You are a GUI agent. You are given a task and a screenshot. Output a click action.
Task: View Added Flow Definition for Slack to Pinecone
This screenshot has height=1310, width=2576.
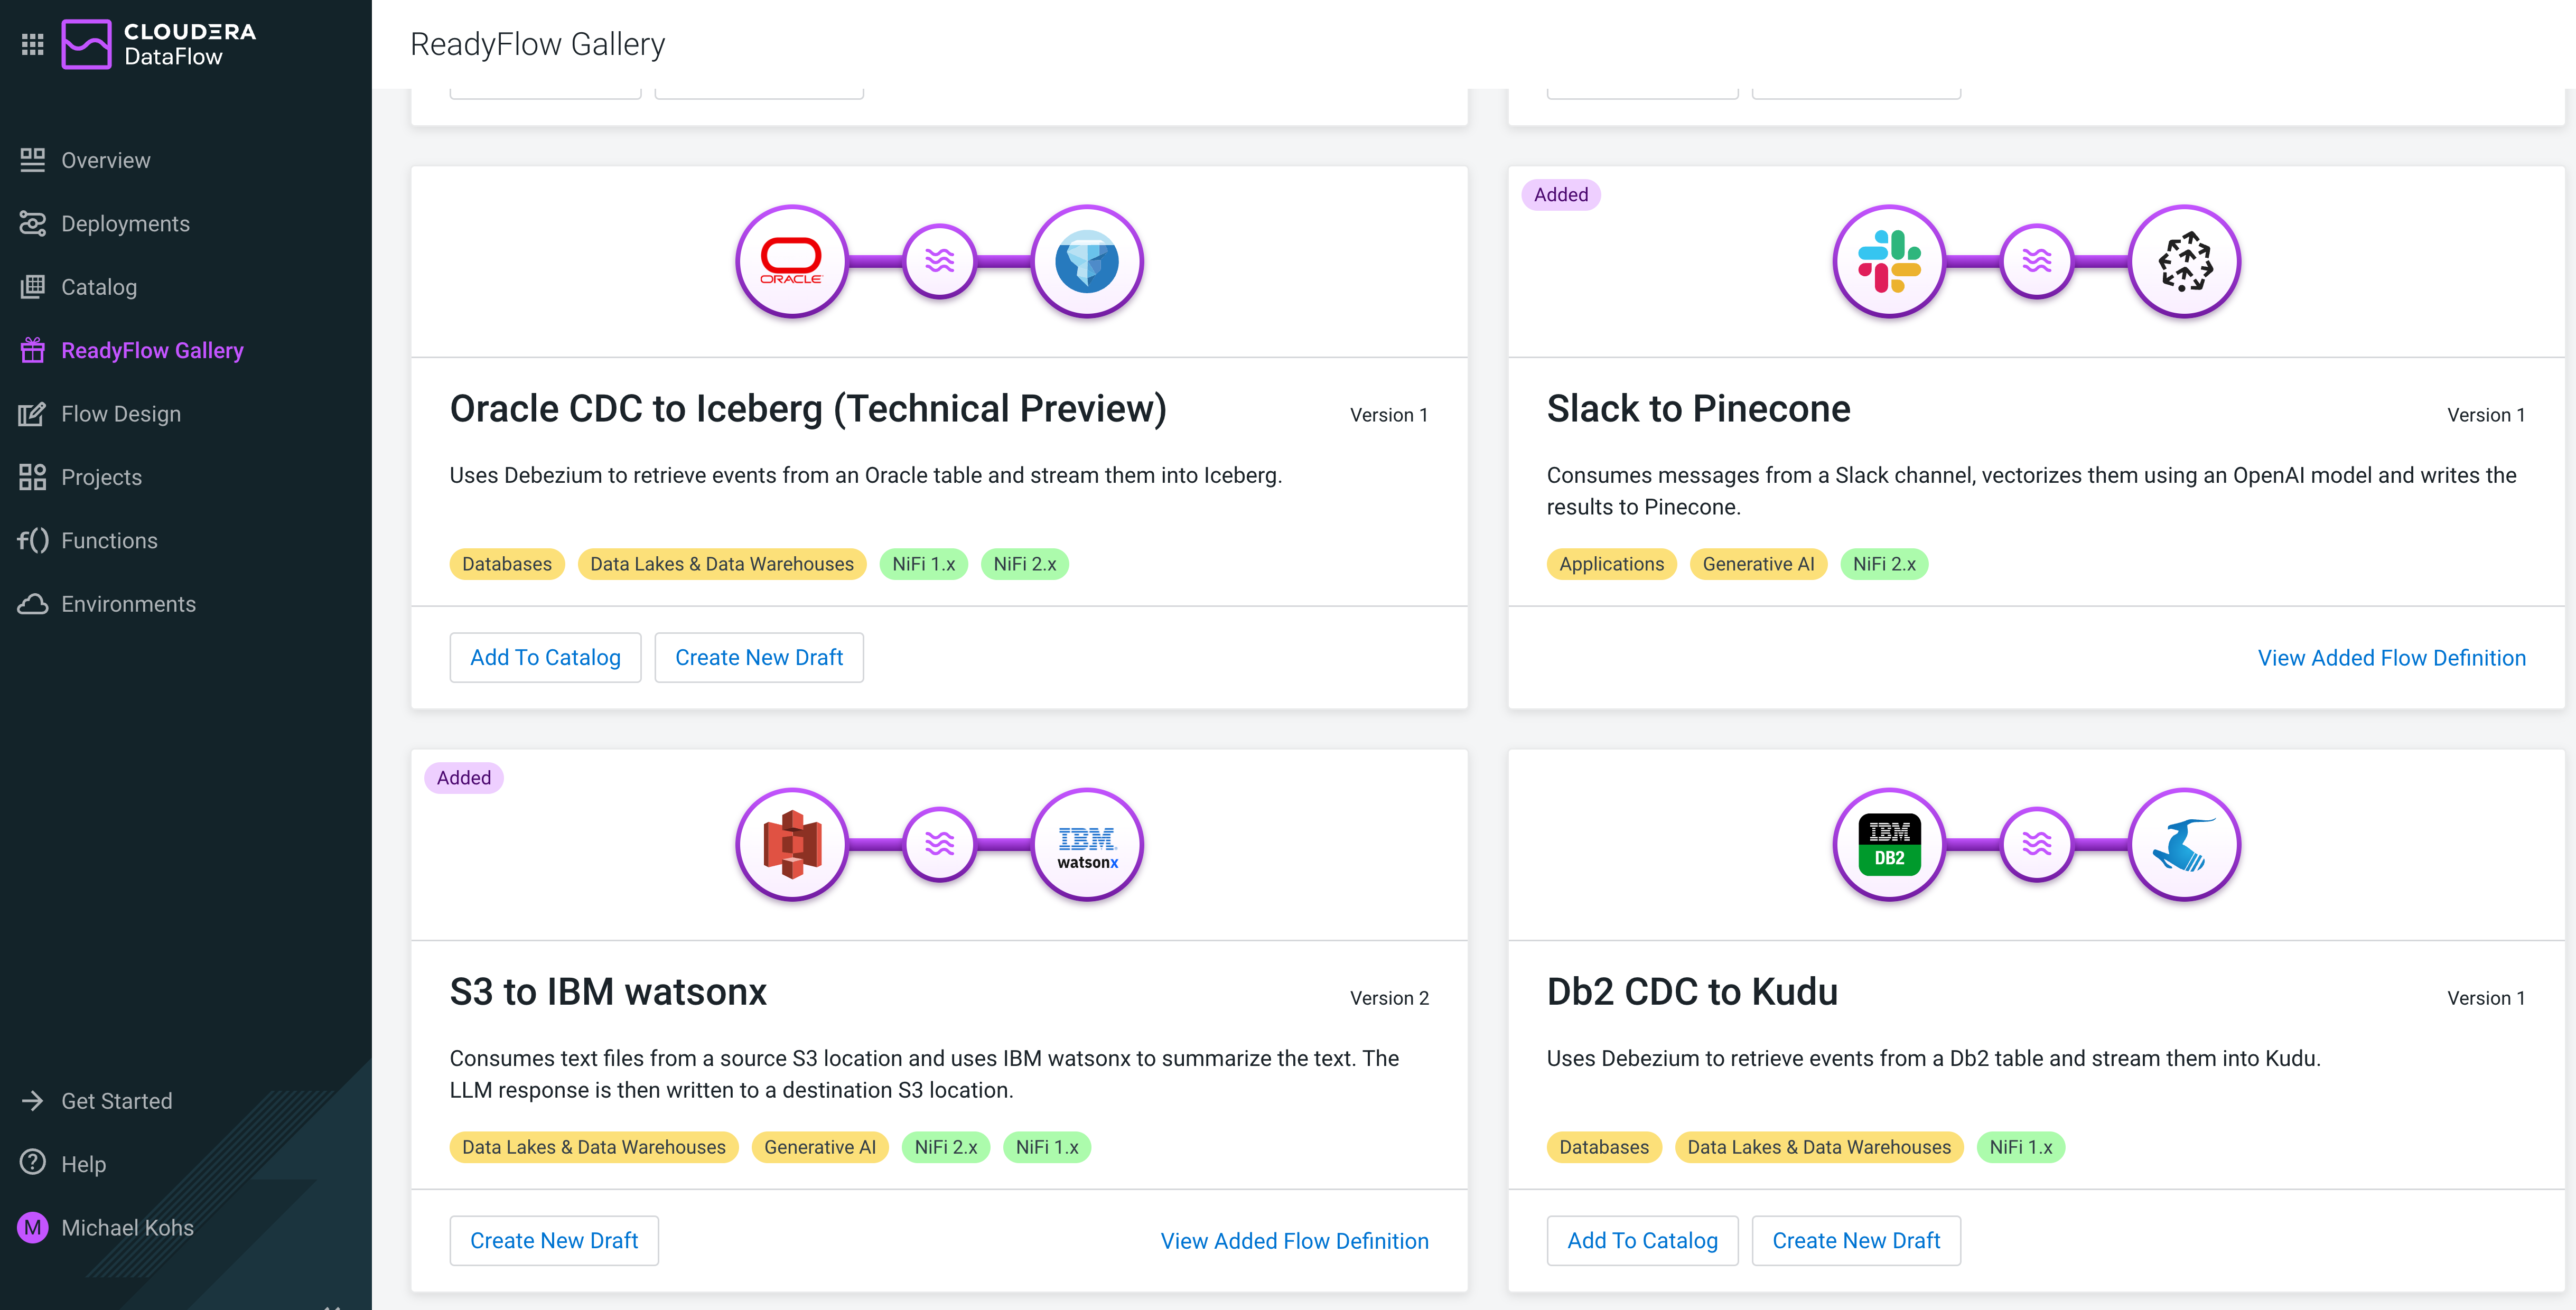2392,657
